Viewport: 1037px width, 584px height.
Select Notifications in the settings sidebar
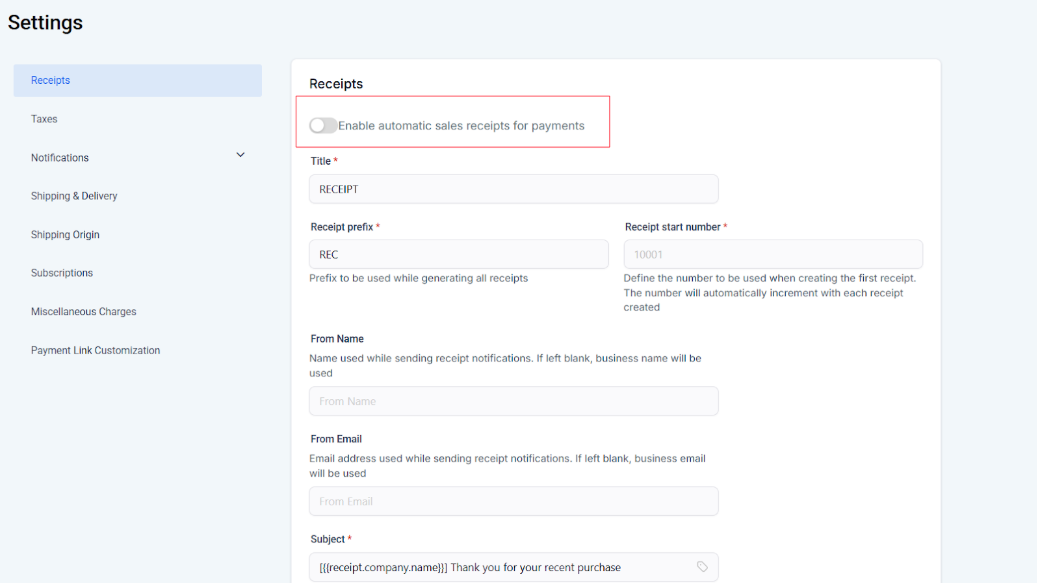click(60, 158)
